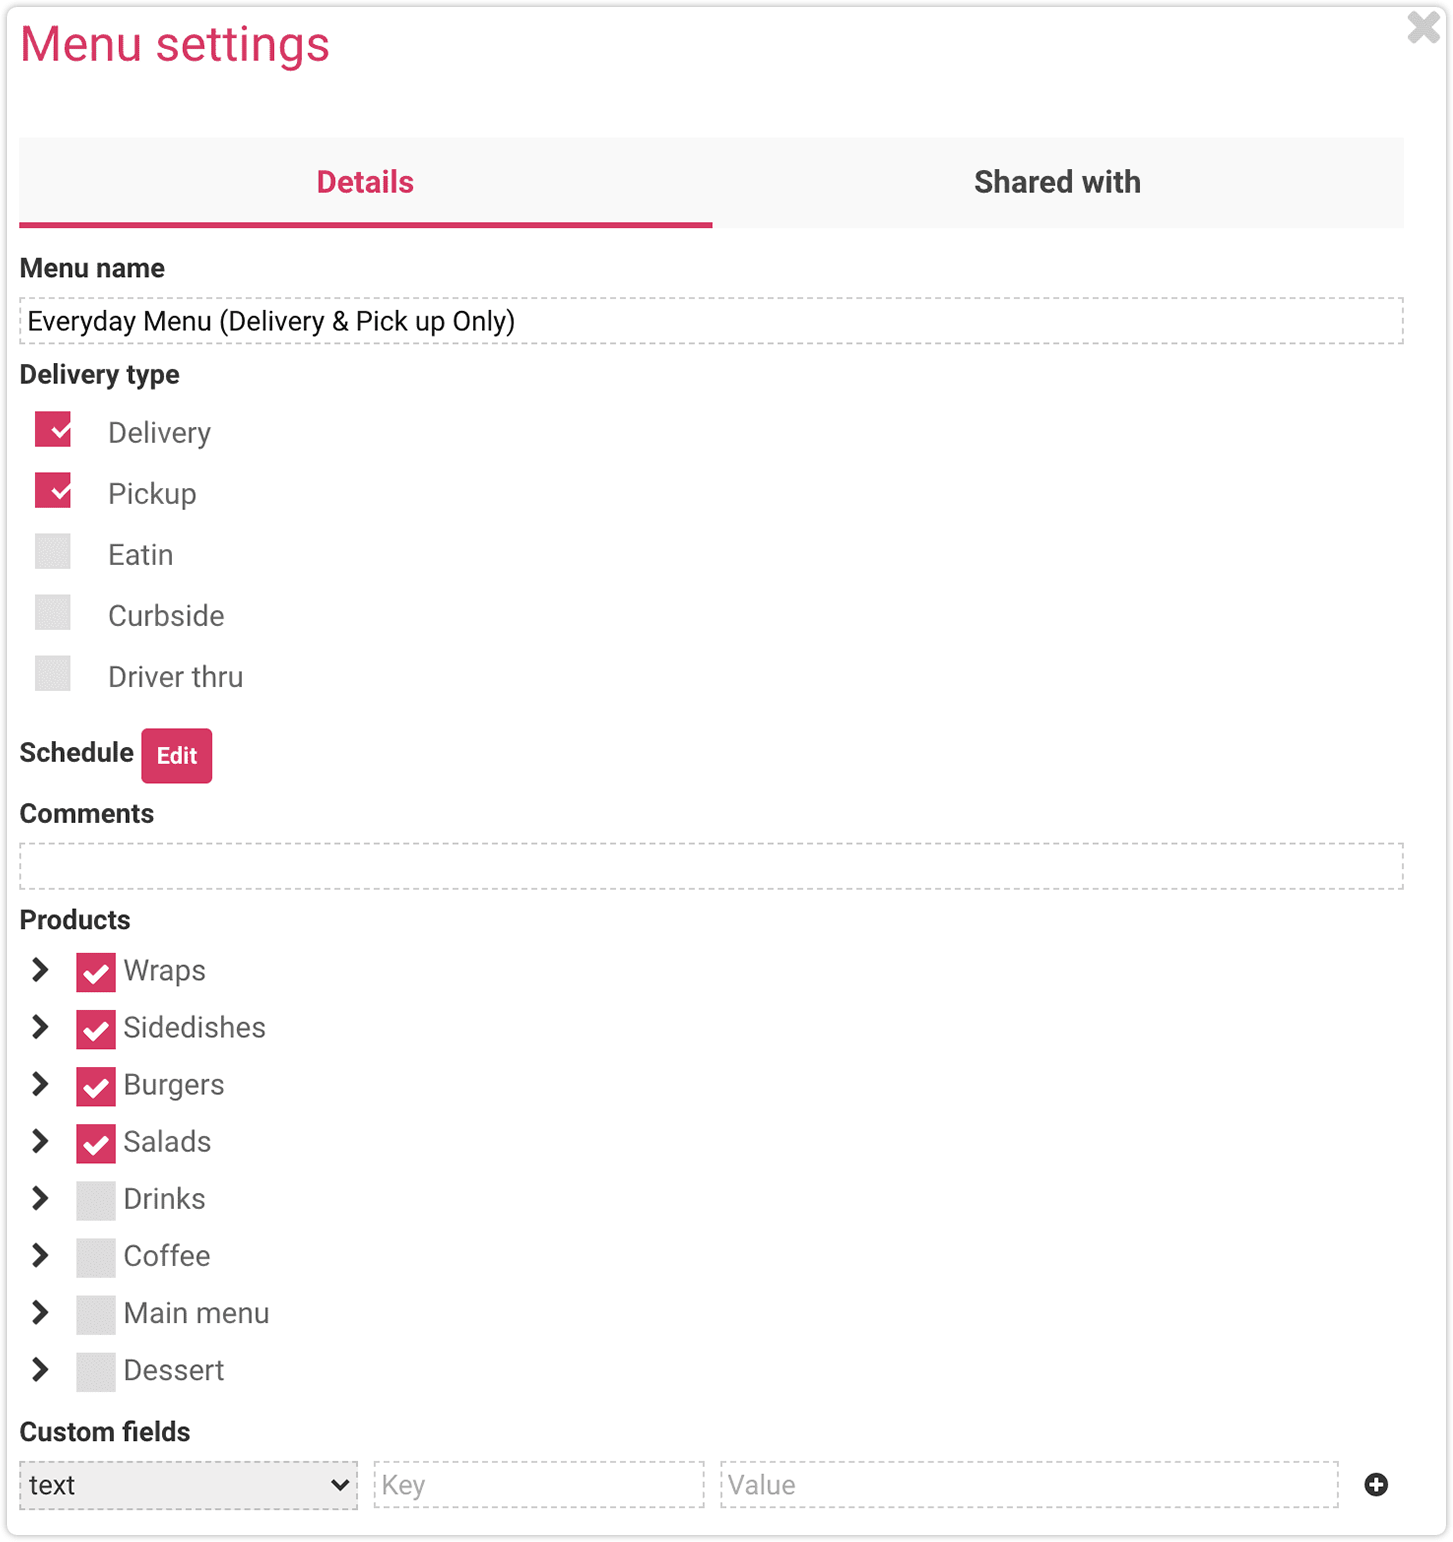The height and width of the screenshot is (1542, 1453).
Task: Click the custom field Key input
Action: (x=539, y=1485)
